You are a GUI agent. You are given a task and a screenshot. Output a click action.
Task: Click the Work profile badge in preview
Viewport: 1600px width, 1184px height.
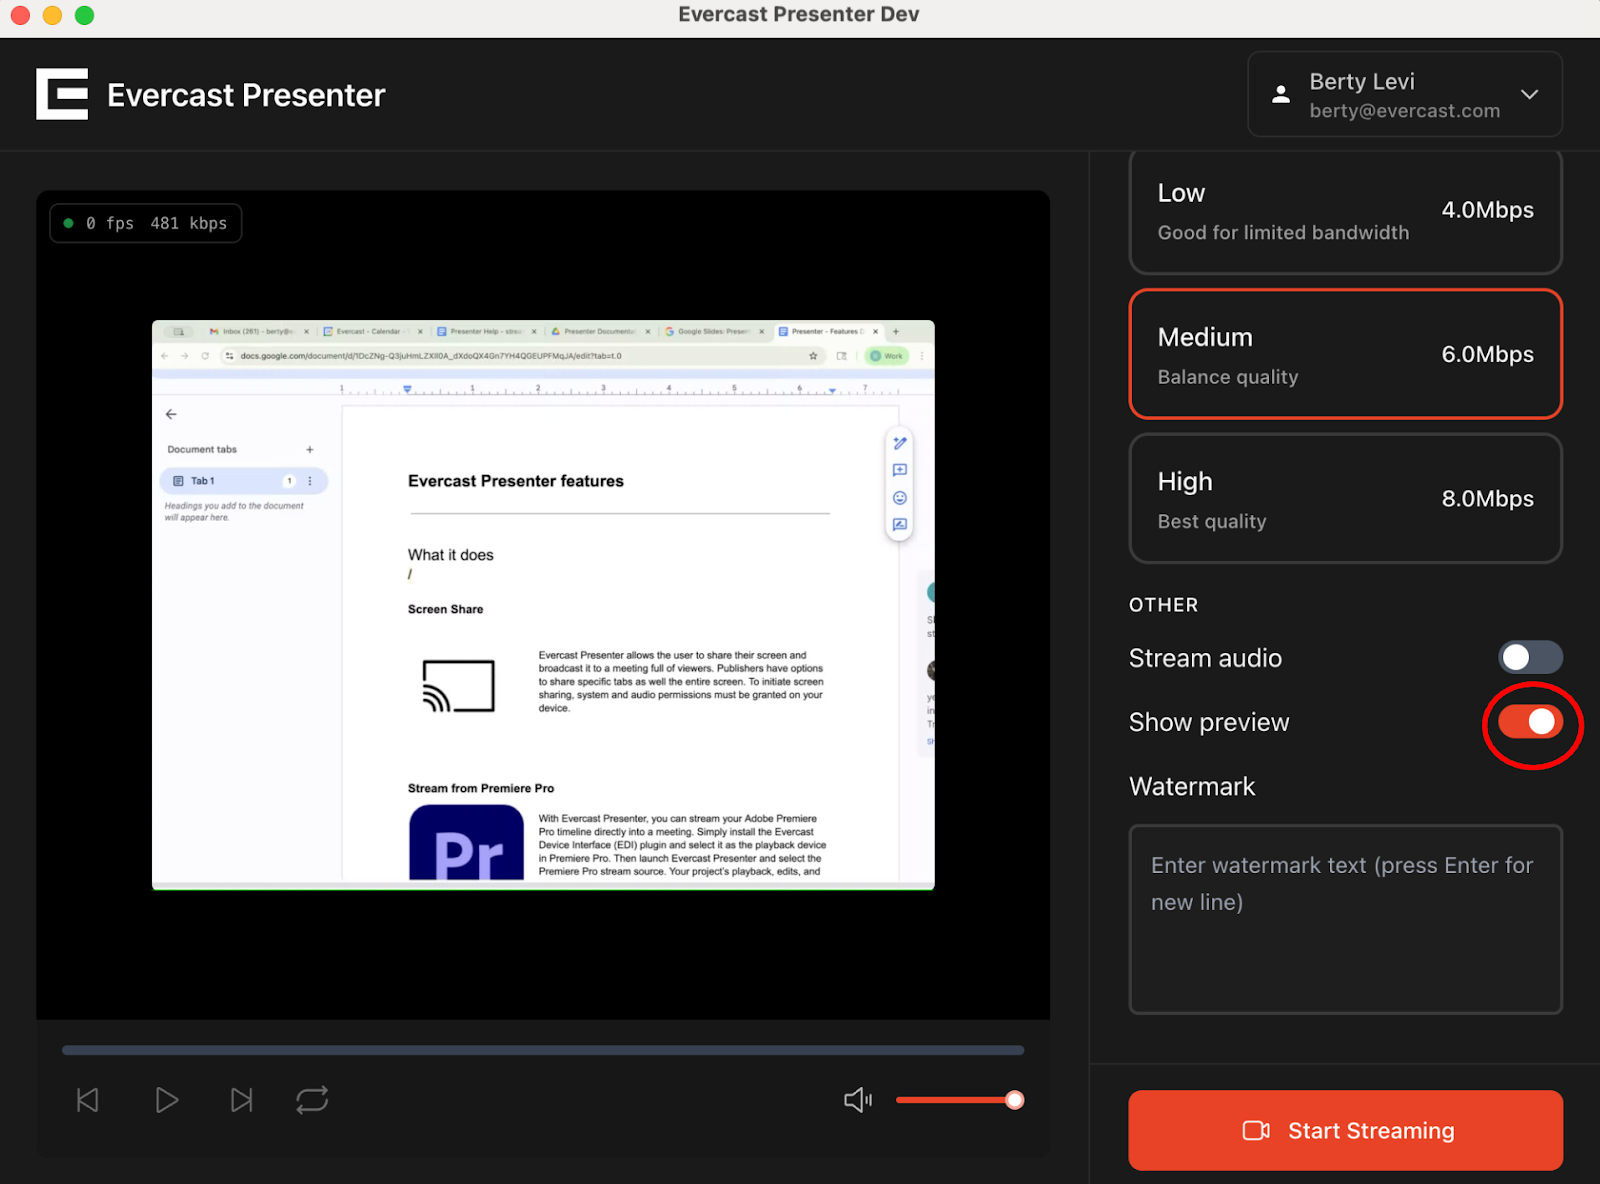[x=887, y=356]
